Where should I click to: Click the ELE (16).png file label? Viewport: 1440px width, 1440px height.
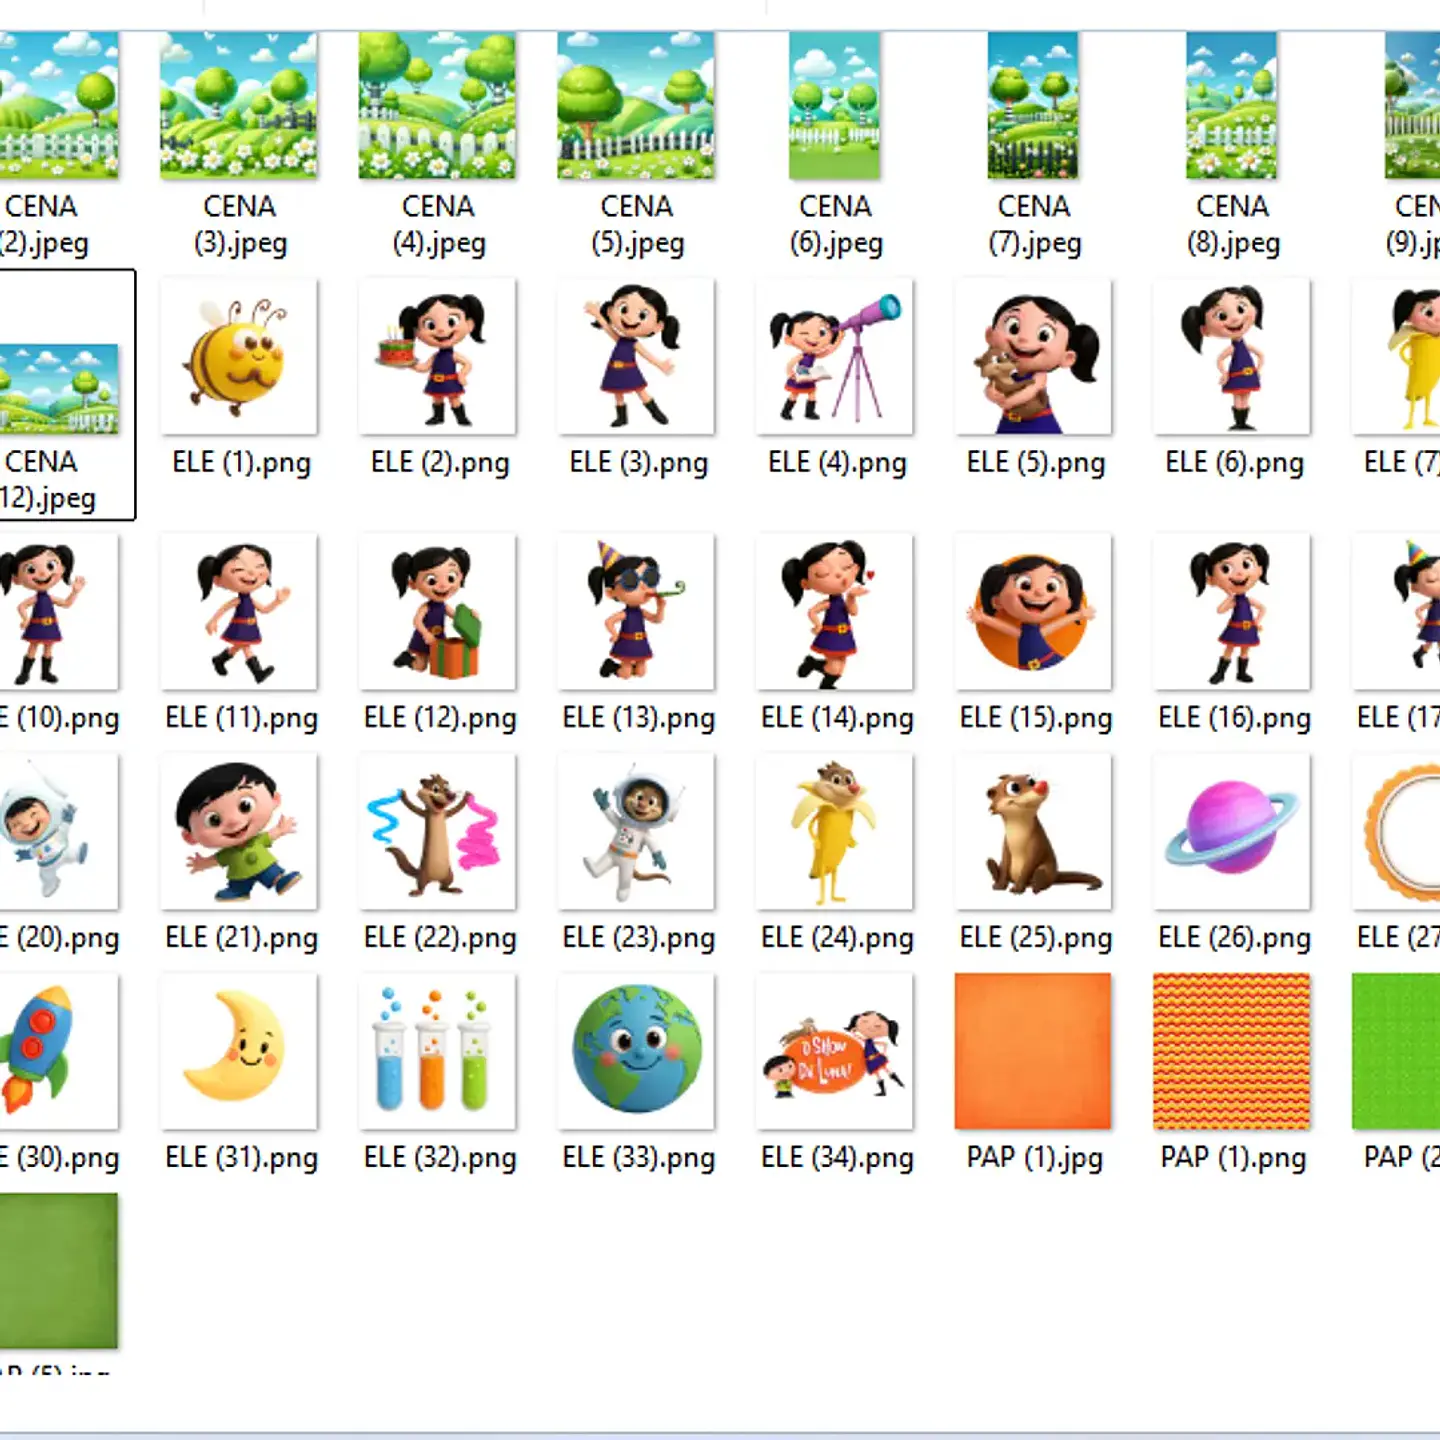pos(1234,718)
